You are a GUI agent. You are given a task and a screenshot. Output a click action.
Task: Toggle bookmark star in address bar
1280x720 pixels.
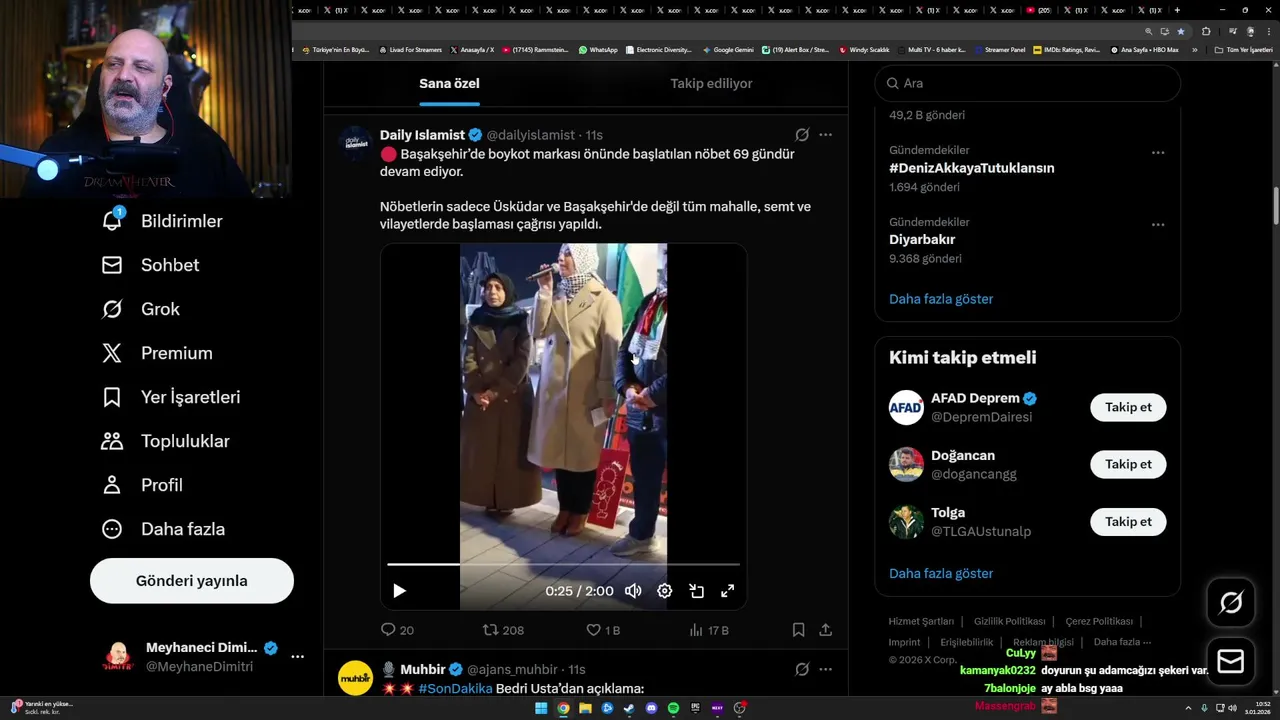point(1181,31)
